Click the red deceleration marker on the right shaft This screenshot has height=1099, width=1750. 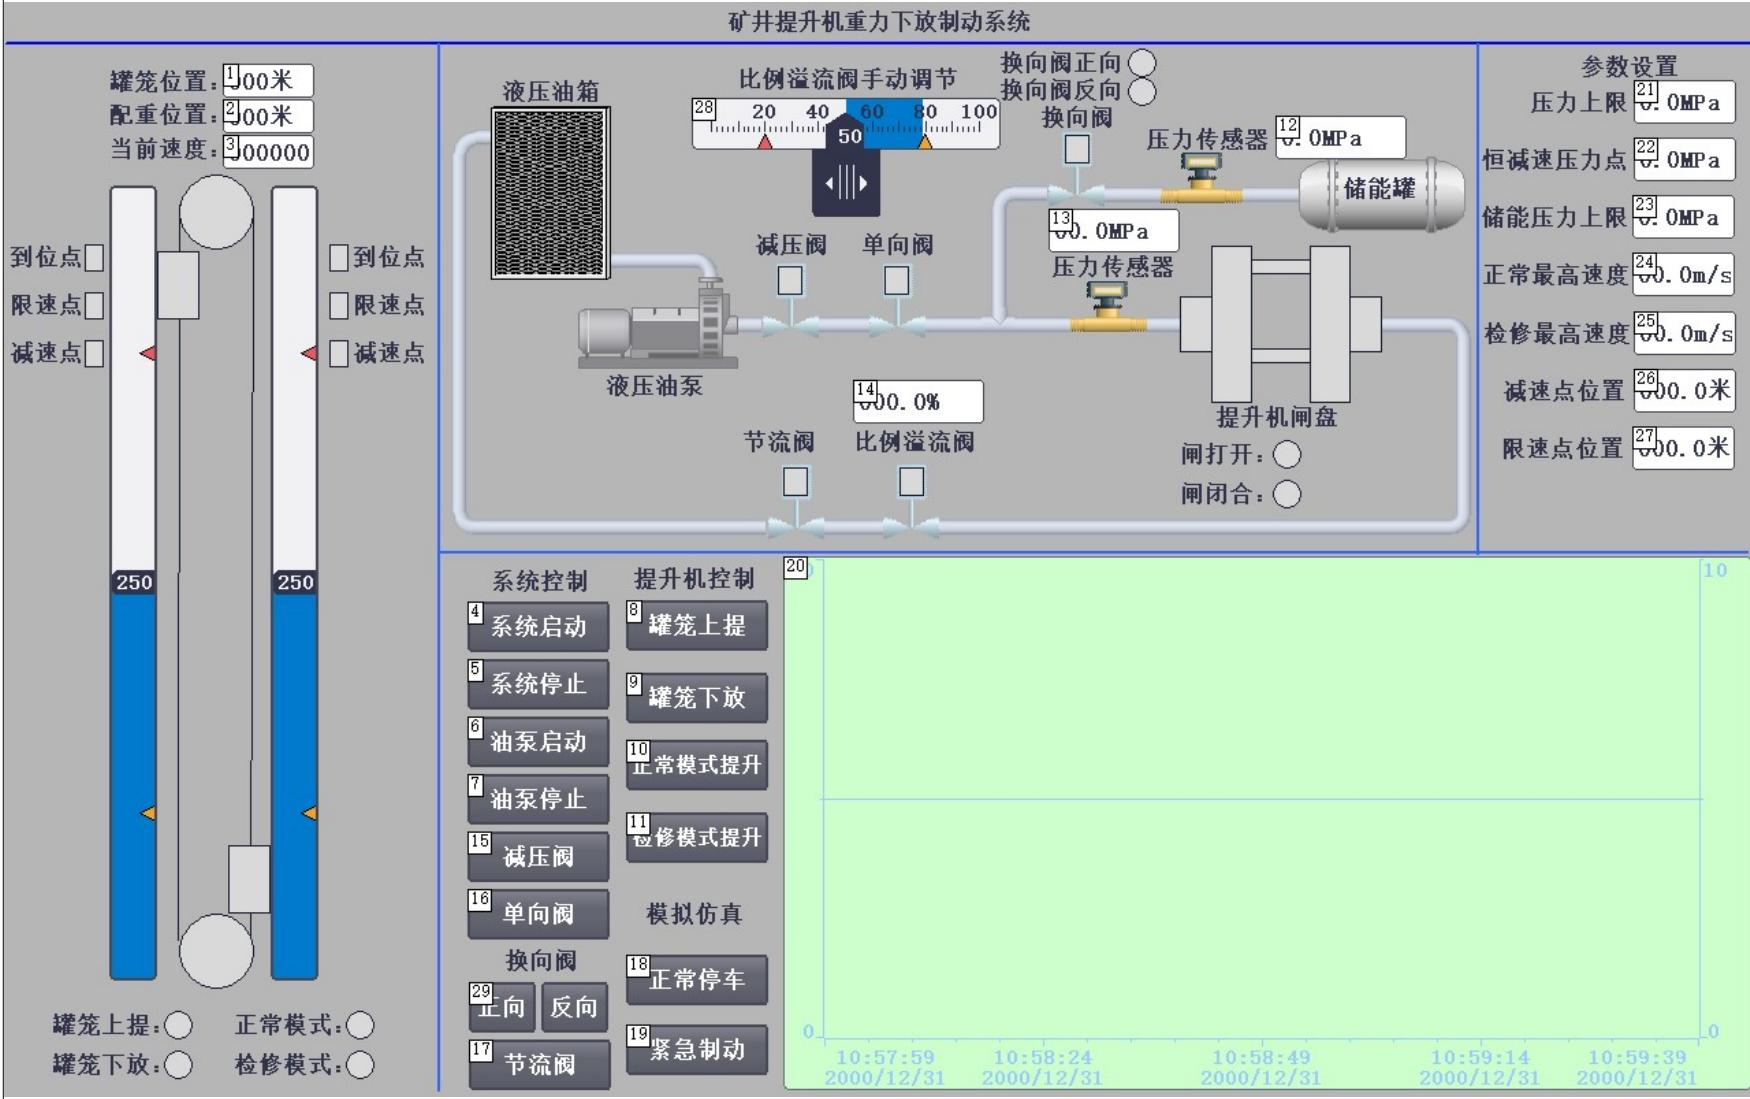pyautogui.click(x=310, y=353)
